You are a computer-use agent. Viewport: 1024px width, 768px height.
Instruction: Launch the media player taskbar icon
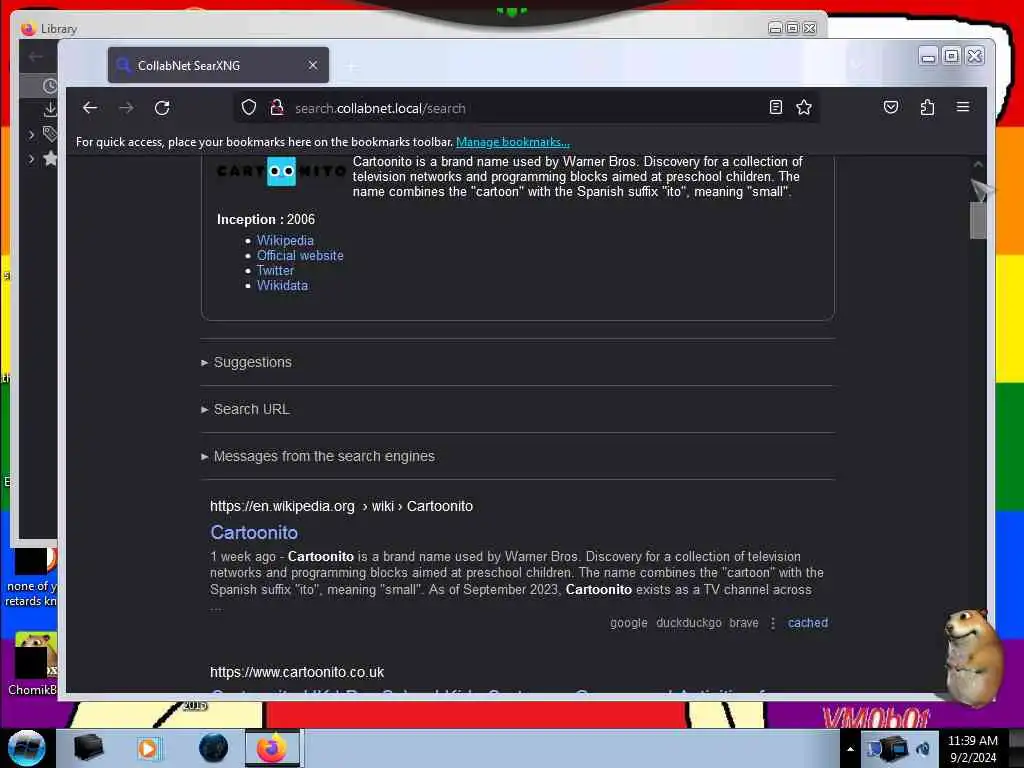148,748
